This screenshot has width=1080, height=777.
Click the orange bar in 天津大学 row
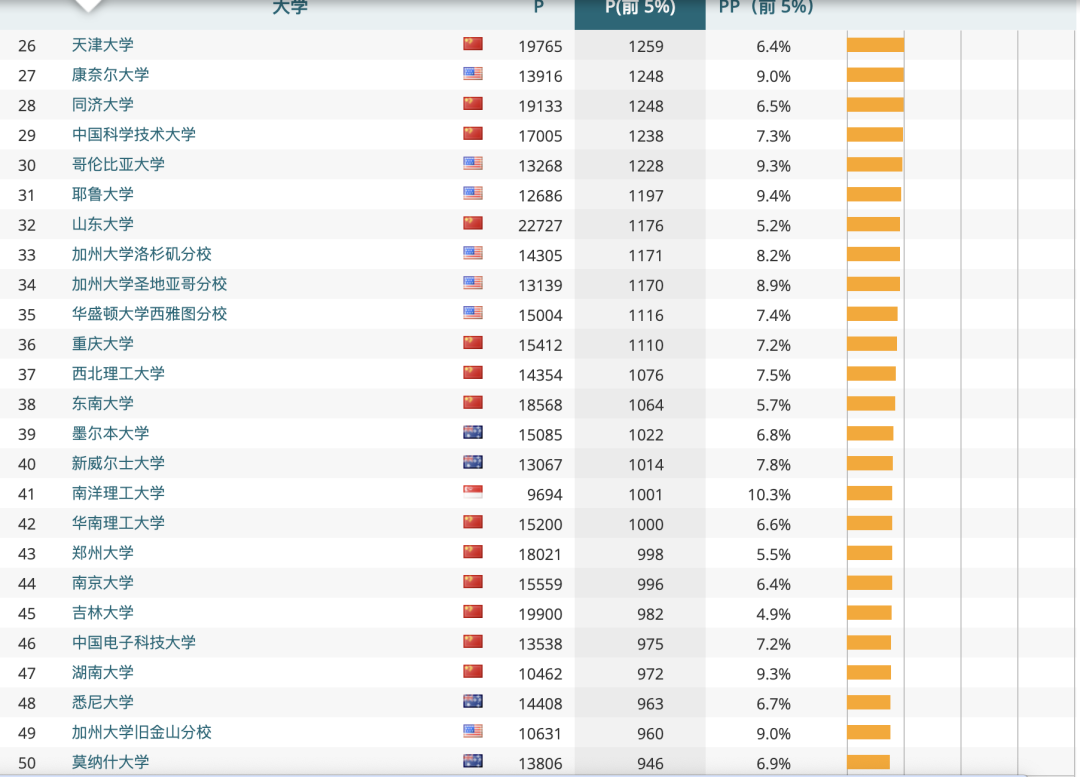(x=875, y=45)
